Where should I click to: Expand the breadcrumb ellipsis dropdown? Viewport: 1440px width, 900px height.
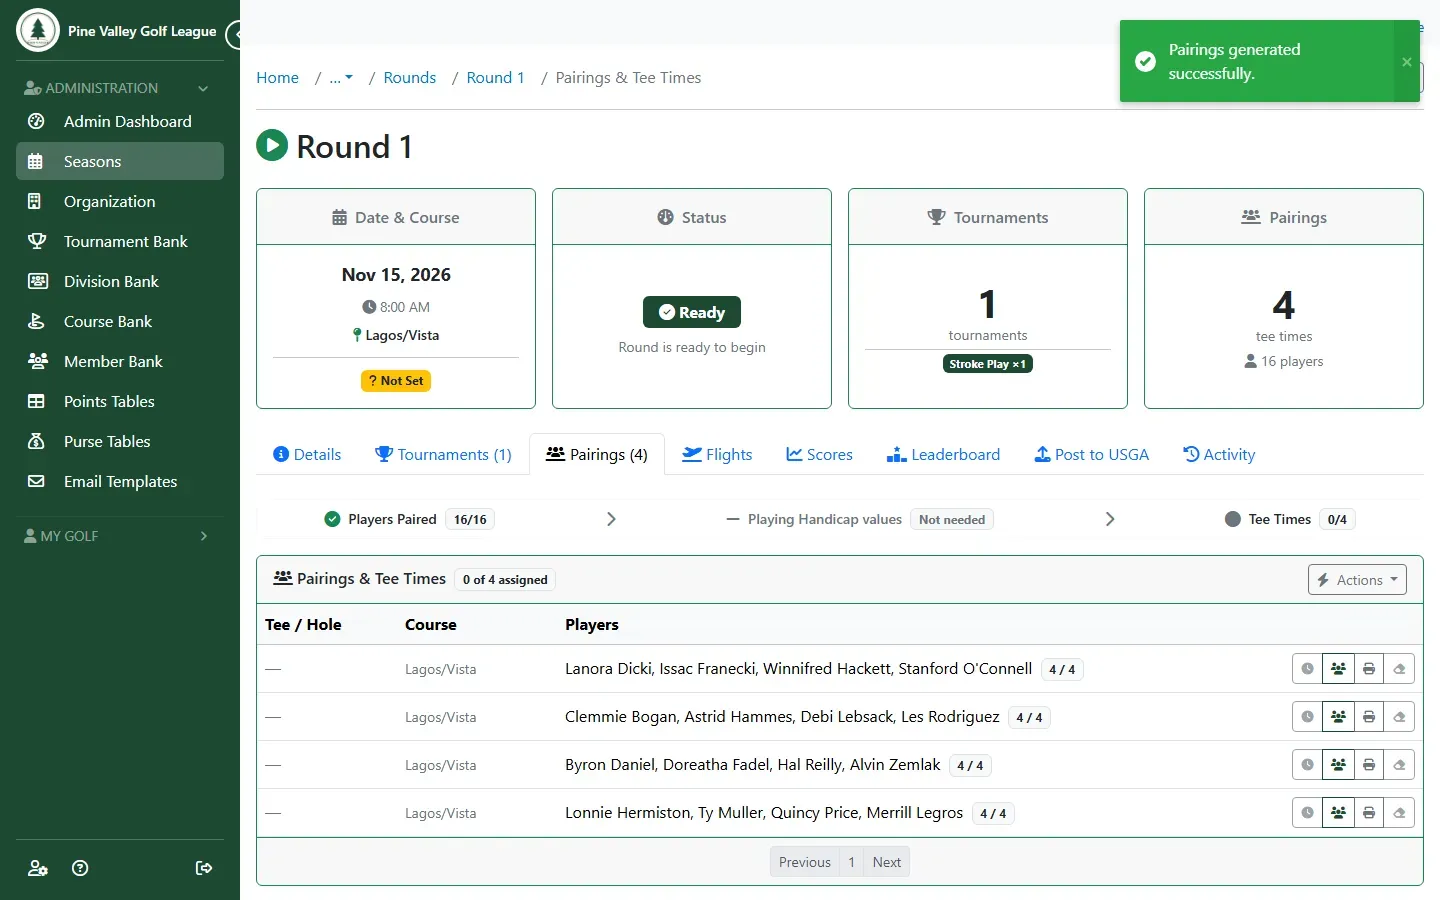[341, 78]
